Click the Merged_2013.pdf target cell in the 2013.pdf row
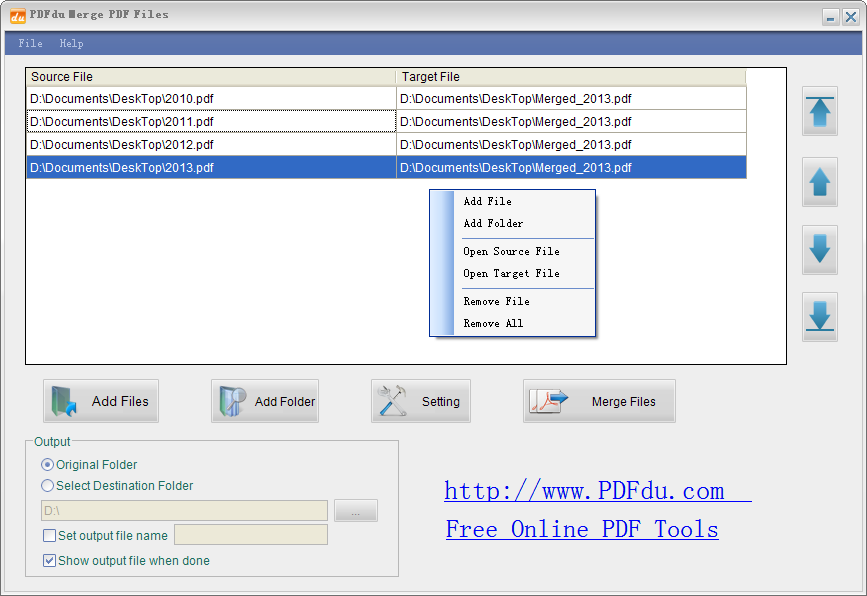 (571, 168)
